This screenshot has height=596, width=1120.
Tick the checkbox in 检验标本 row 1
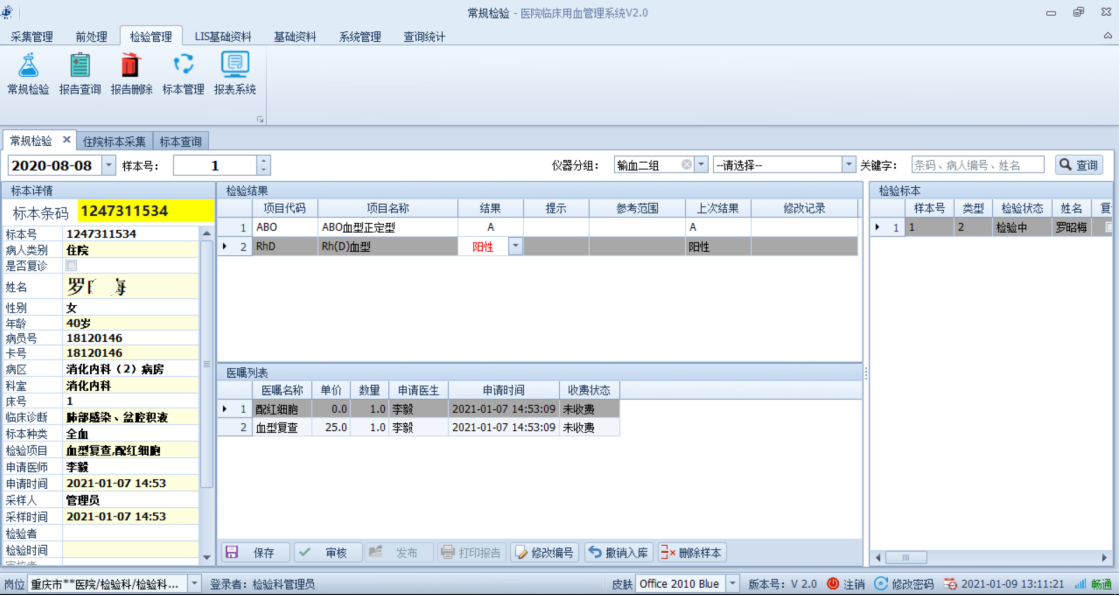coord(1106,228)
